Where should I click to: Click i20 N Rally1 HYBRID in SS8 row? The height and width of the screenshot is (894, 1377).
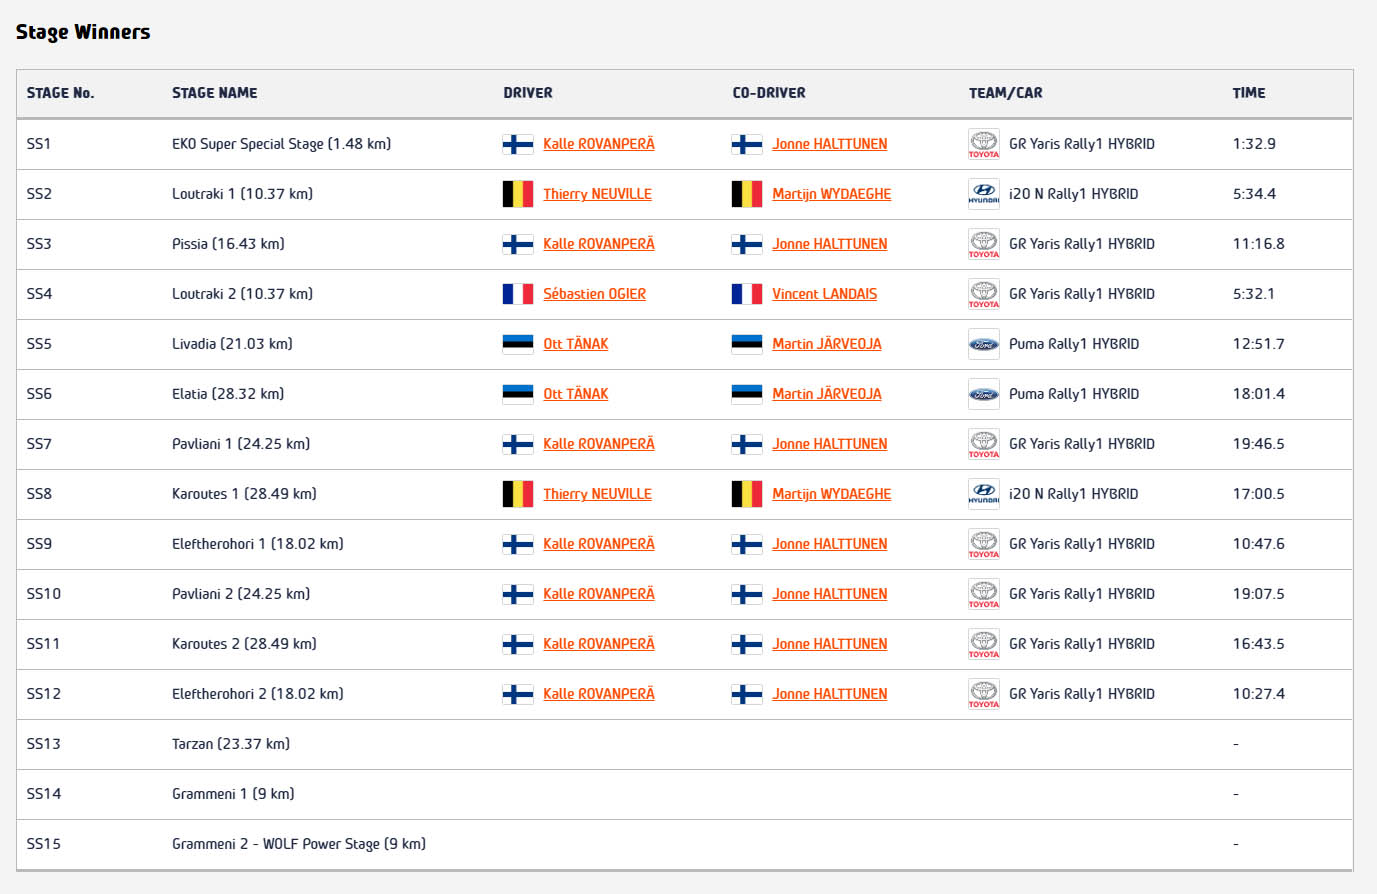(x=1073, y=494)
